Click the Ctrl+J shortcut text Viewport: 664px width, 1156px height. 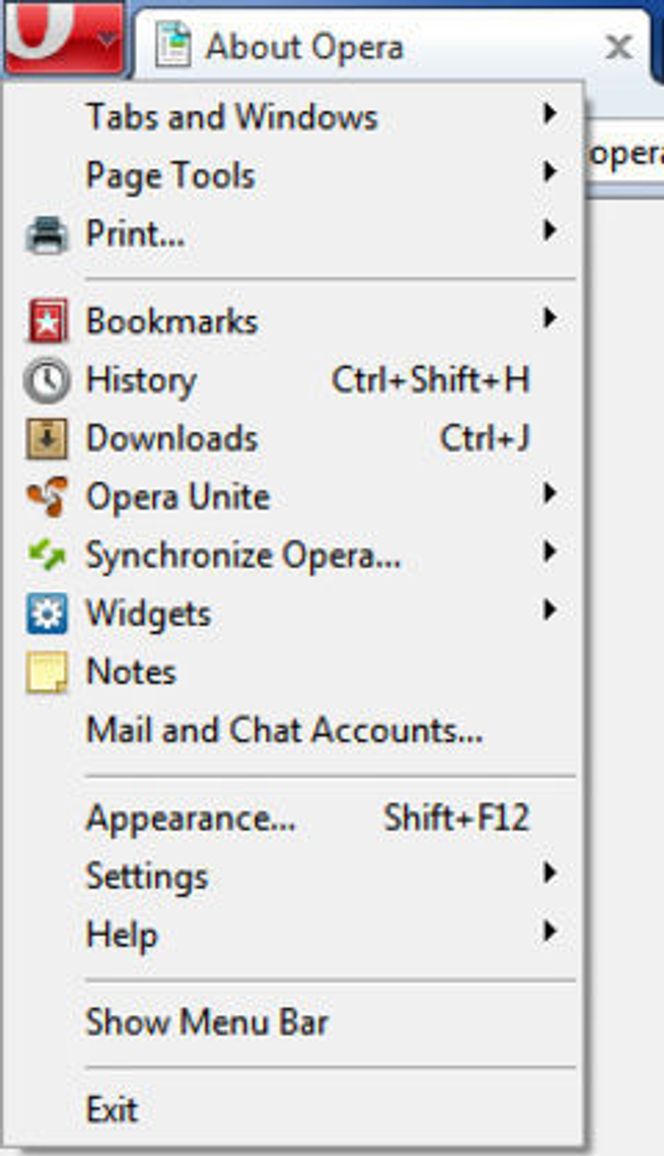click(484, 438)
